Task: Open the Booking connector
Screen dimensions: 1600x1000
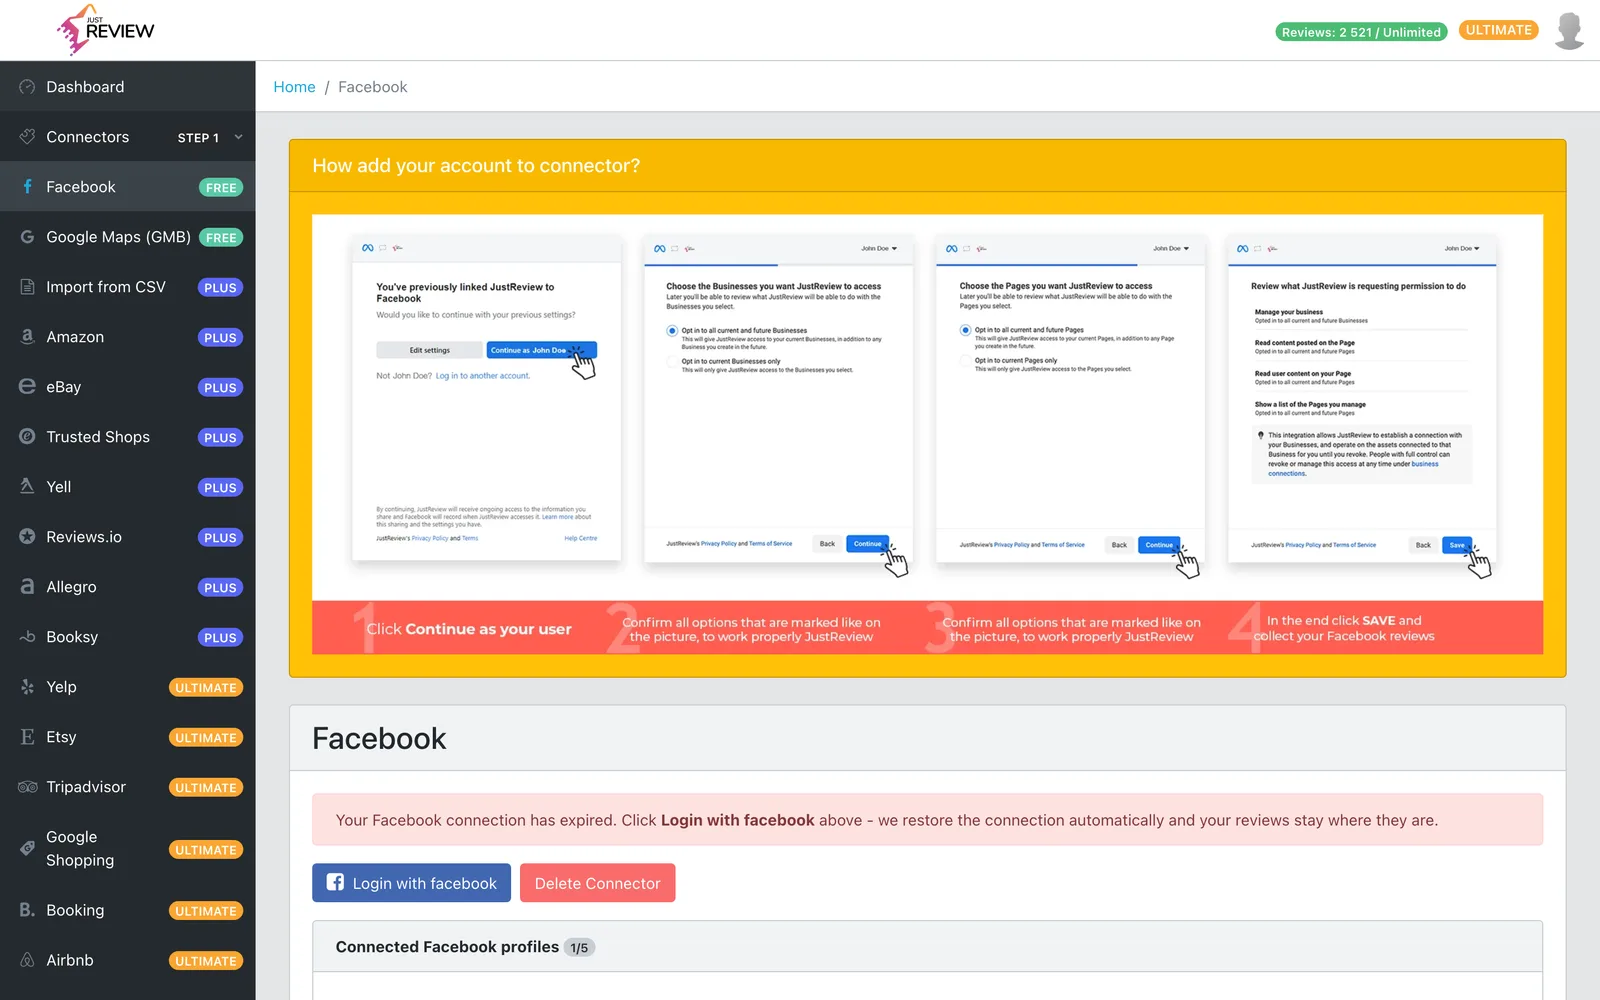Action: coord(128,910)
